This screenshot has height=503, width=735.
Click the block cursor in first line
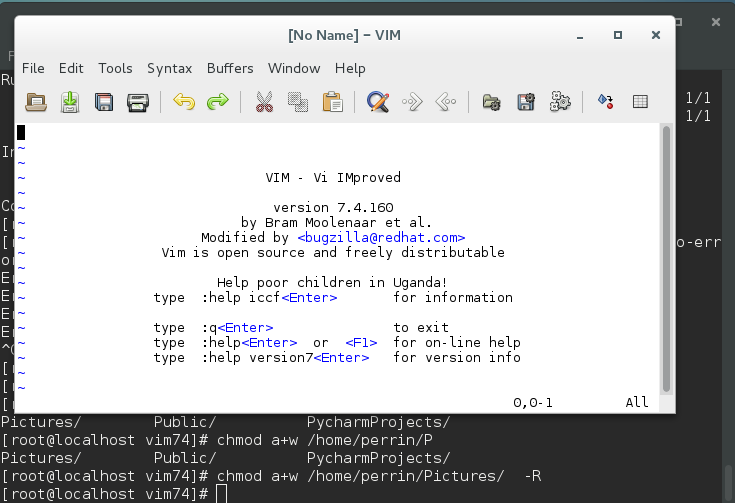pyautogui.click(x=21, y=132)
